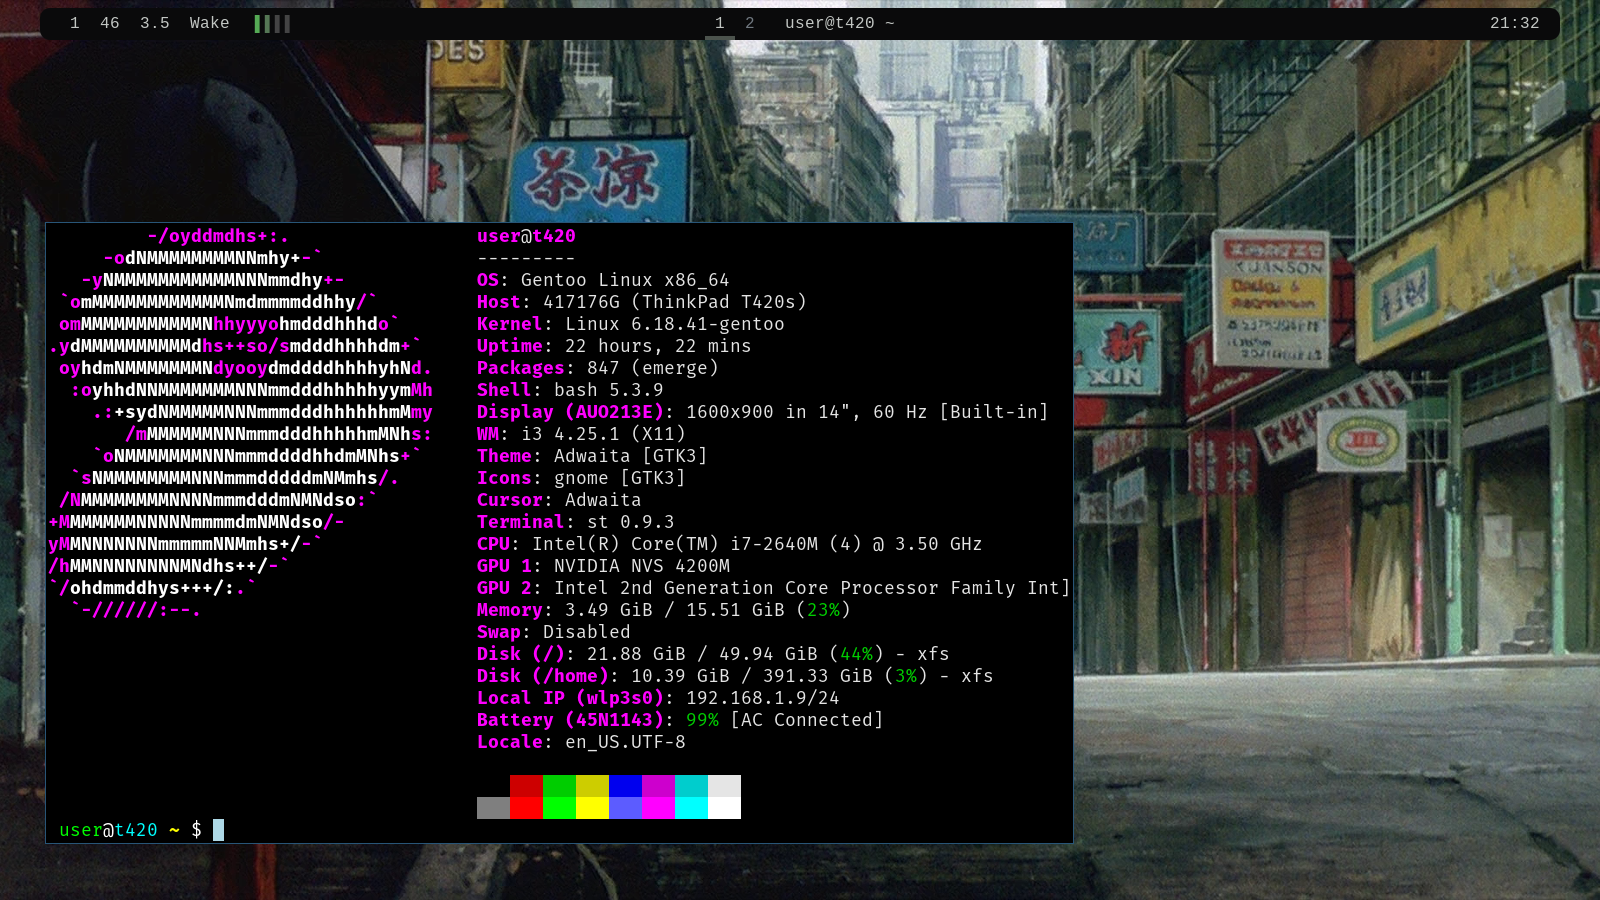
Task: Click the "Shell: bash 5.3.9" line
Action: click(x=570, y=390)
